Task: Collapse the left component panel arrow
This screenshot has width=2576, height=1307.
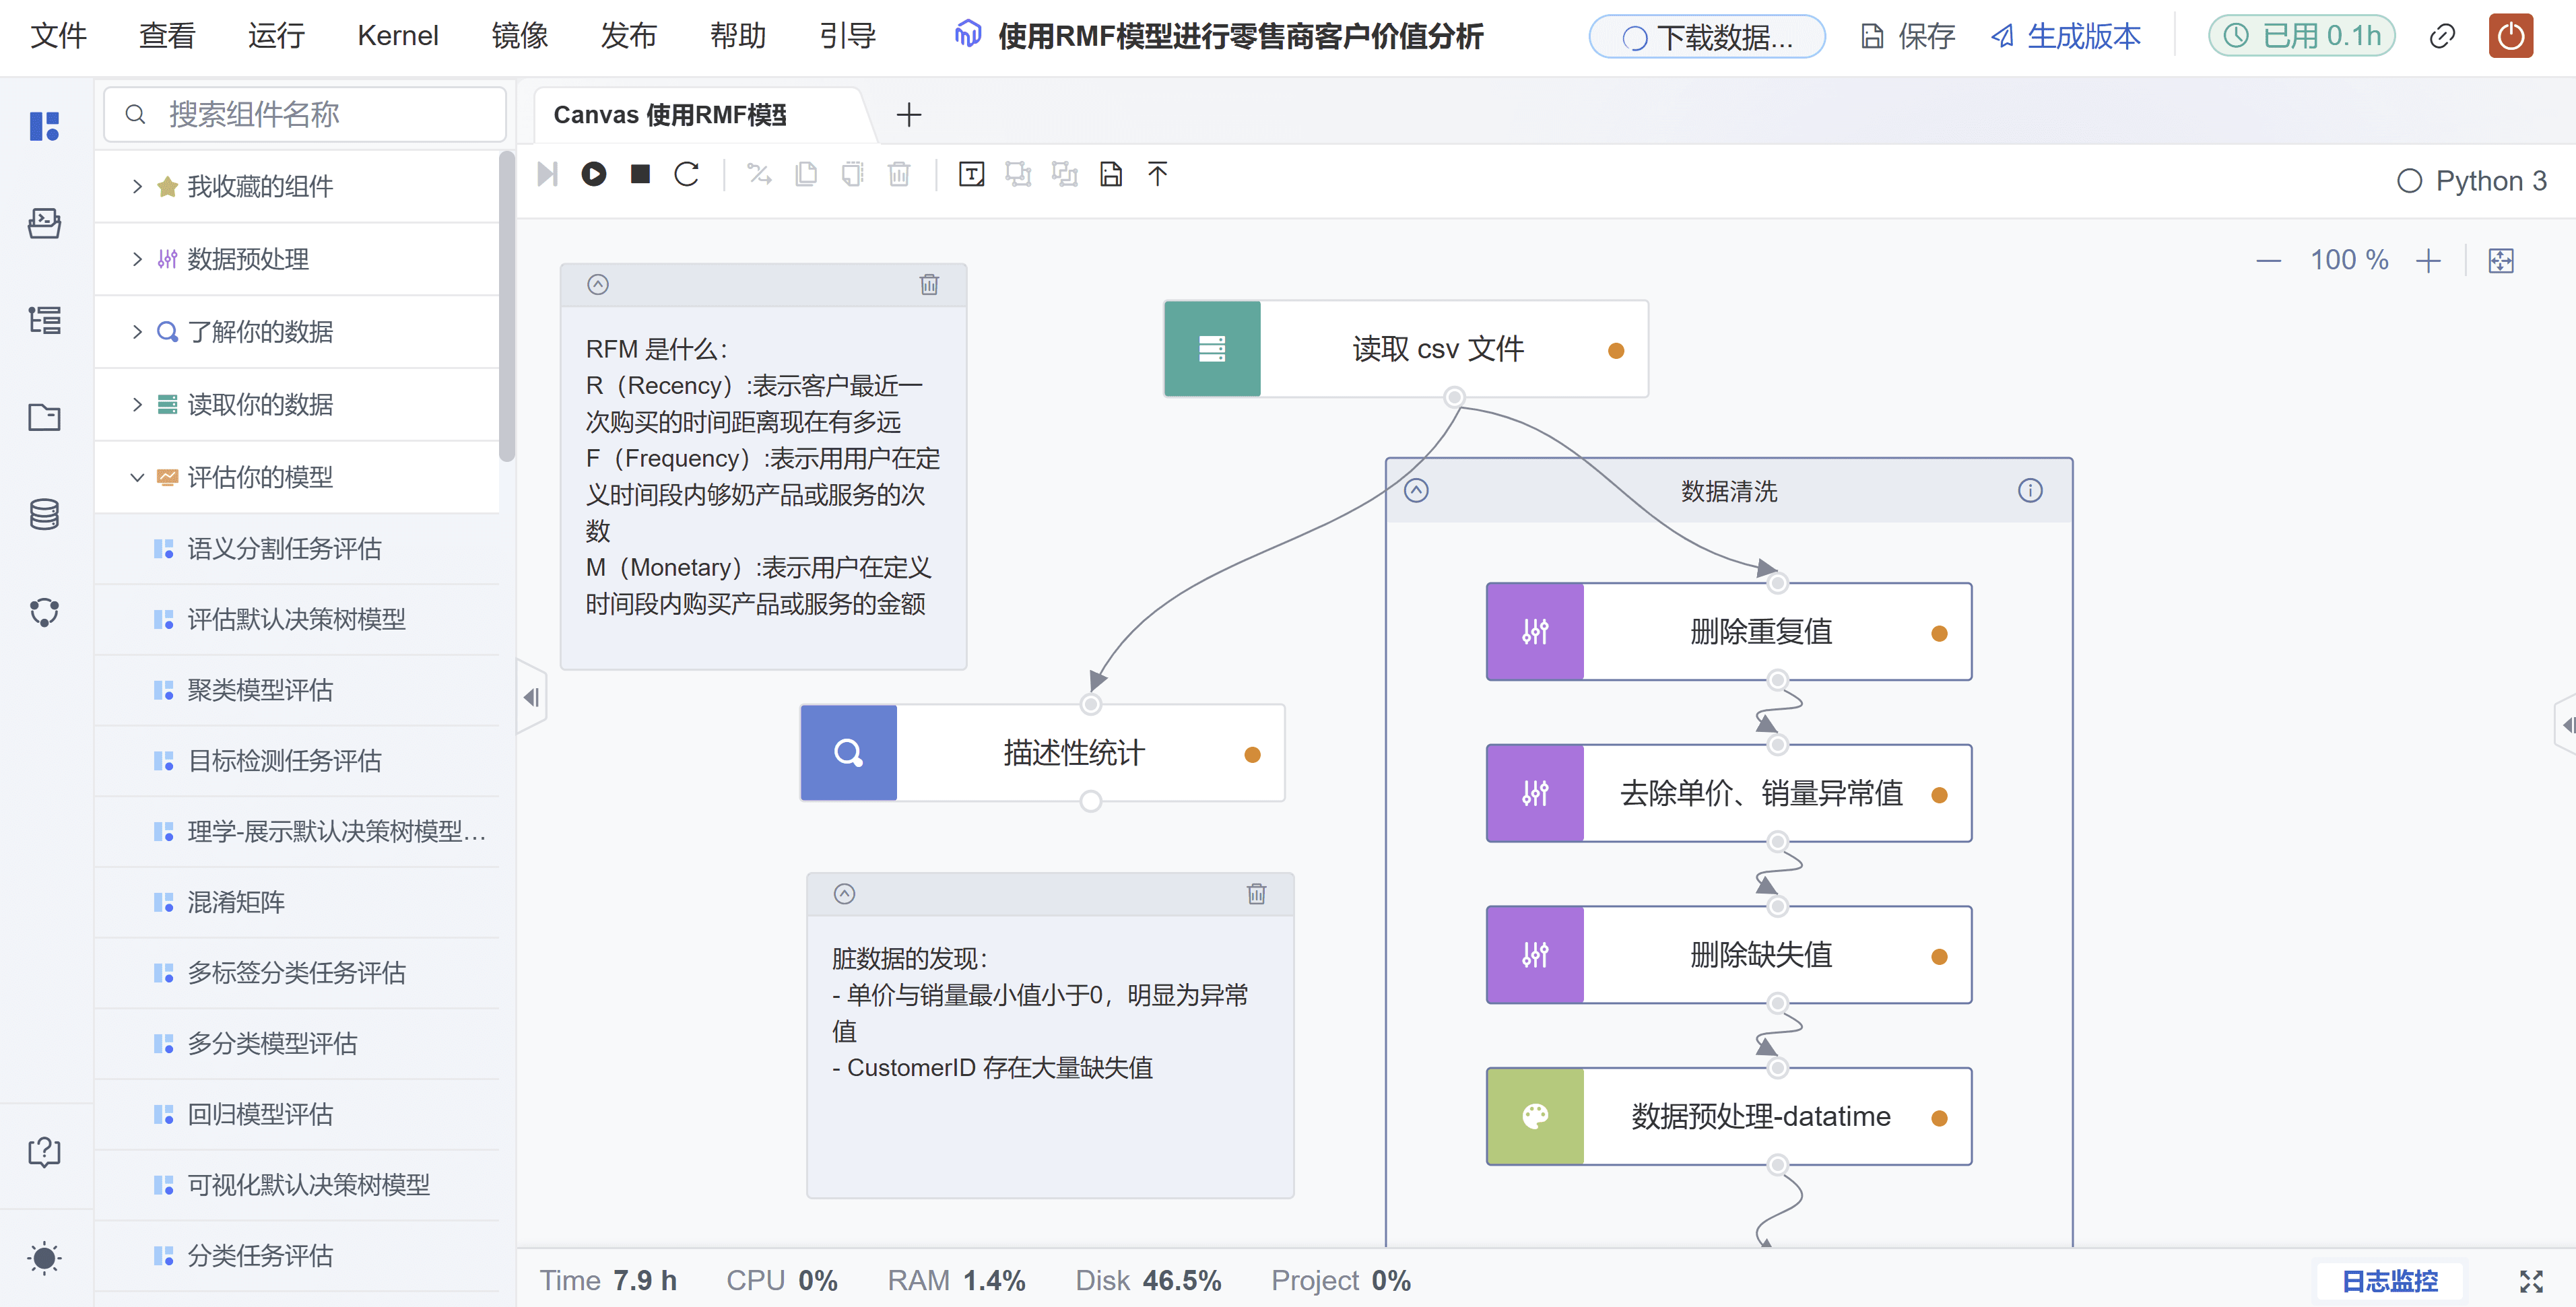Action: coord(531,697)
